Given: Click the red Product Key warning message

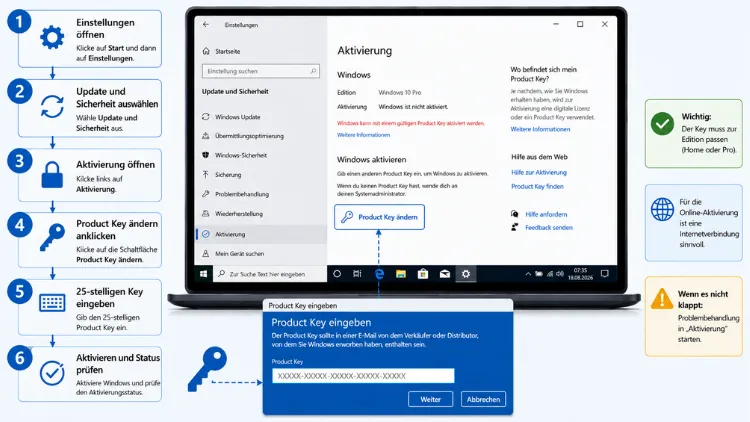Looking at the screenshot, I should click(x=410, y=123).
